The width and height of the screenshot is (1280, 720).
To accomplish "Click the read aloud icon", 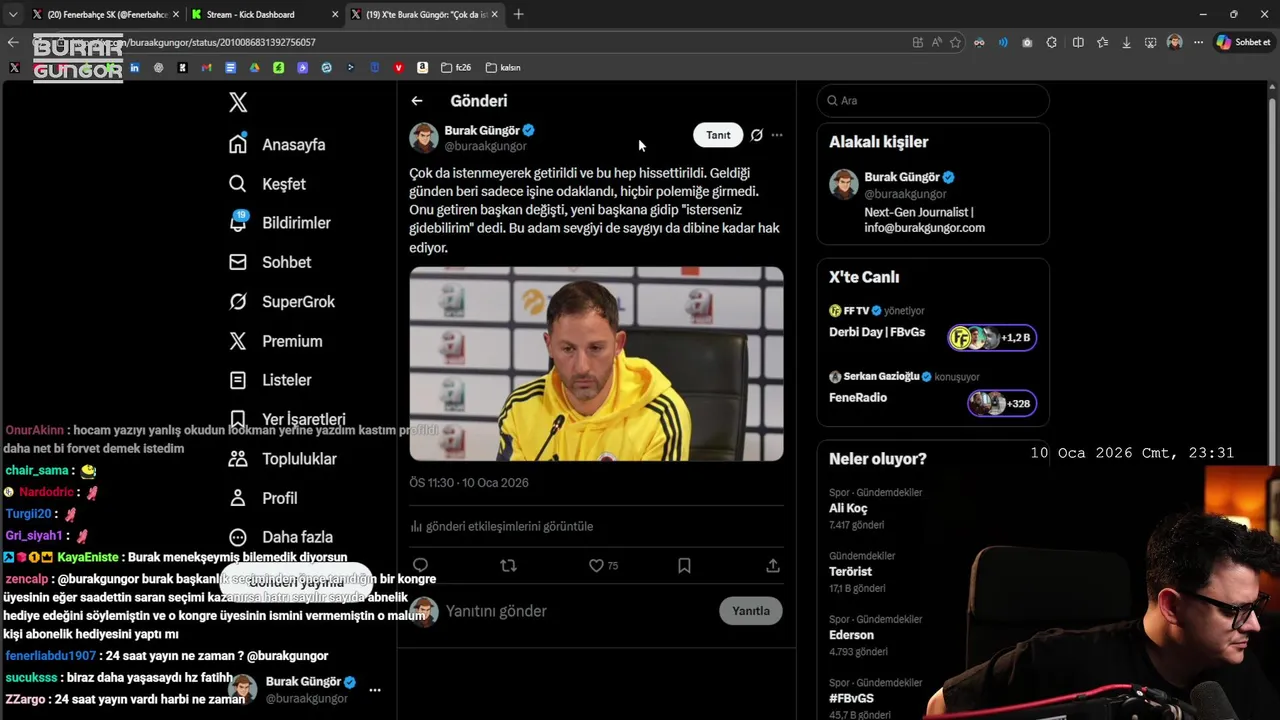I will 936,42.
